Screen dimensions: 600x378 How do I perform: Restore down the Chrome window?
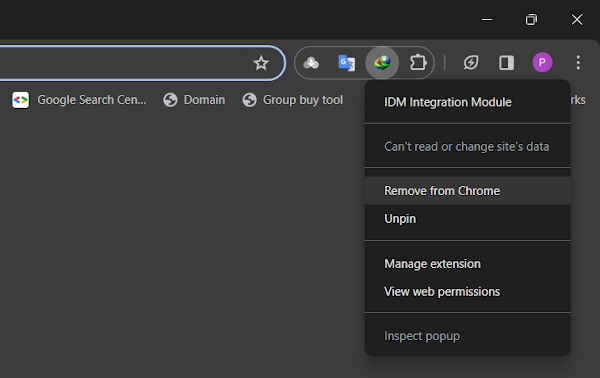531,20
